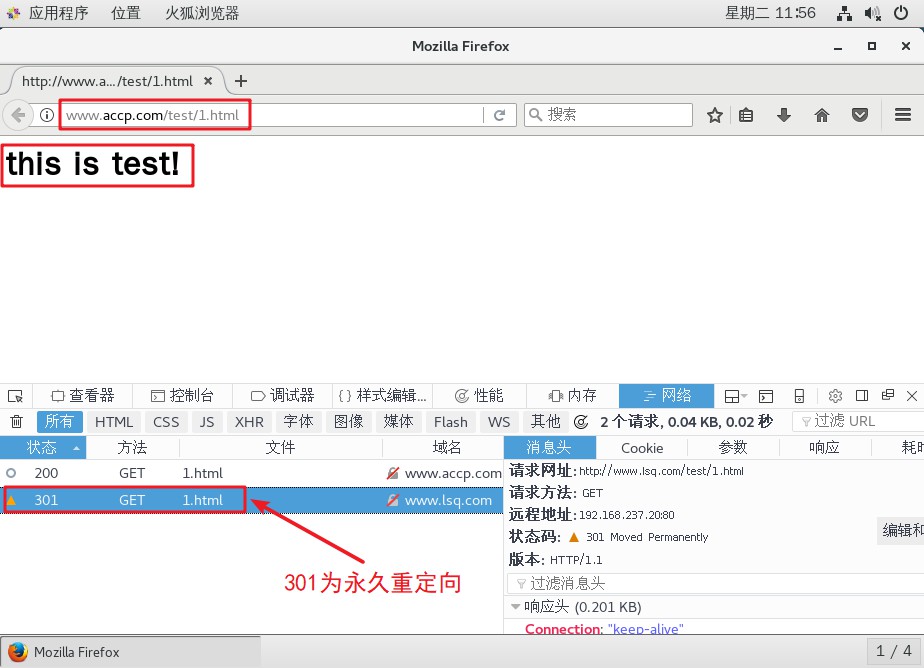Toggle the HTML request filter
Screen dimensions: 924x668
point(114,422)
